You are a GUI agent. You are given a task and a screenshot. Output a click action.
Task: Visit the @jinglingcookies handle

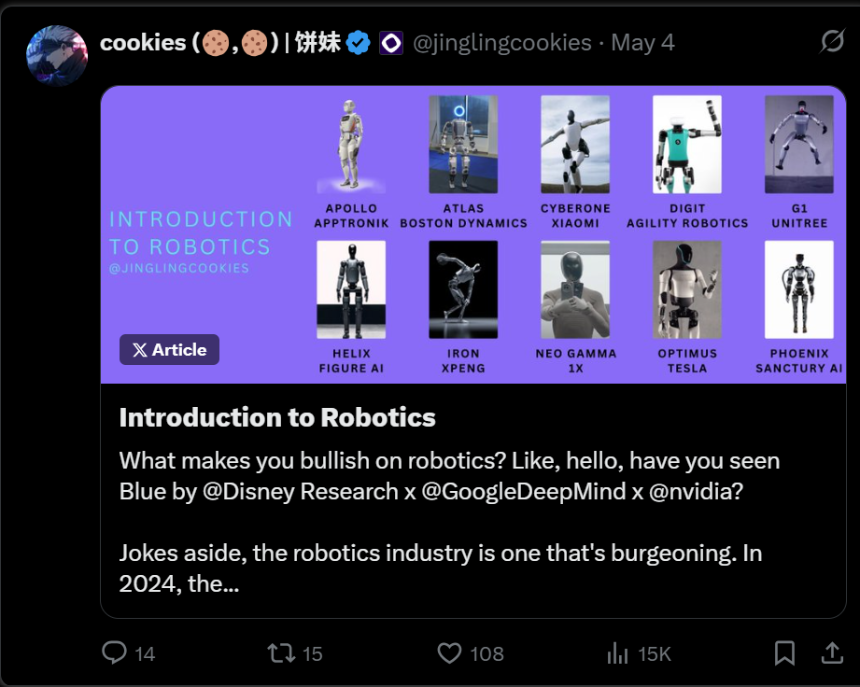click(x=502, y=43)
